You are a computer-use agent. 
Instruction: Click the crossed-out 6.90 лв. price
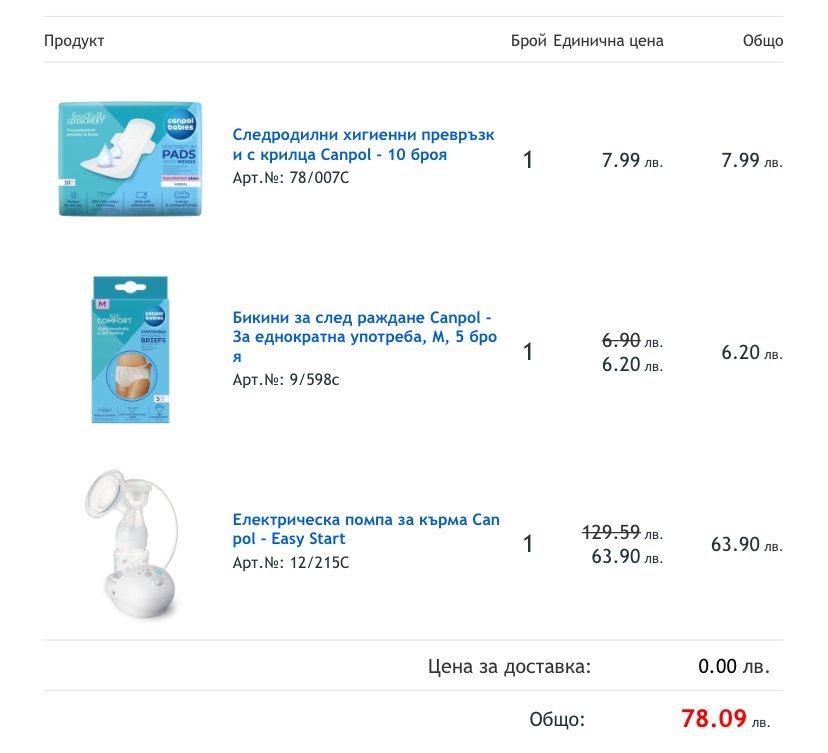coord(632,341)
